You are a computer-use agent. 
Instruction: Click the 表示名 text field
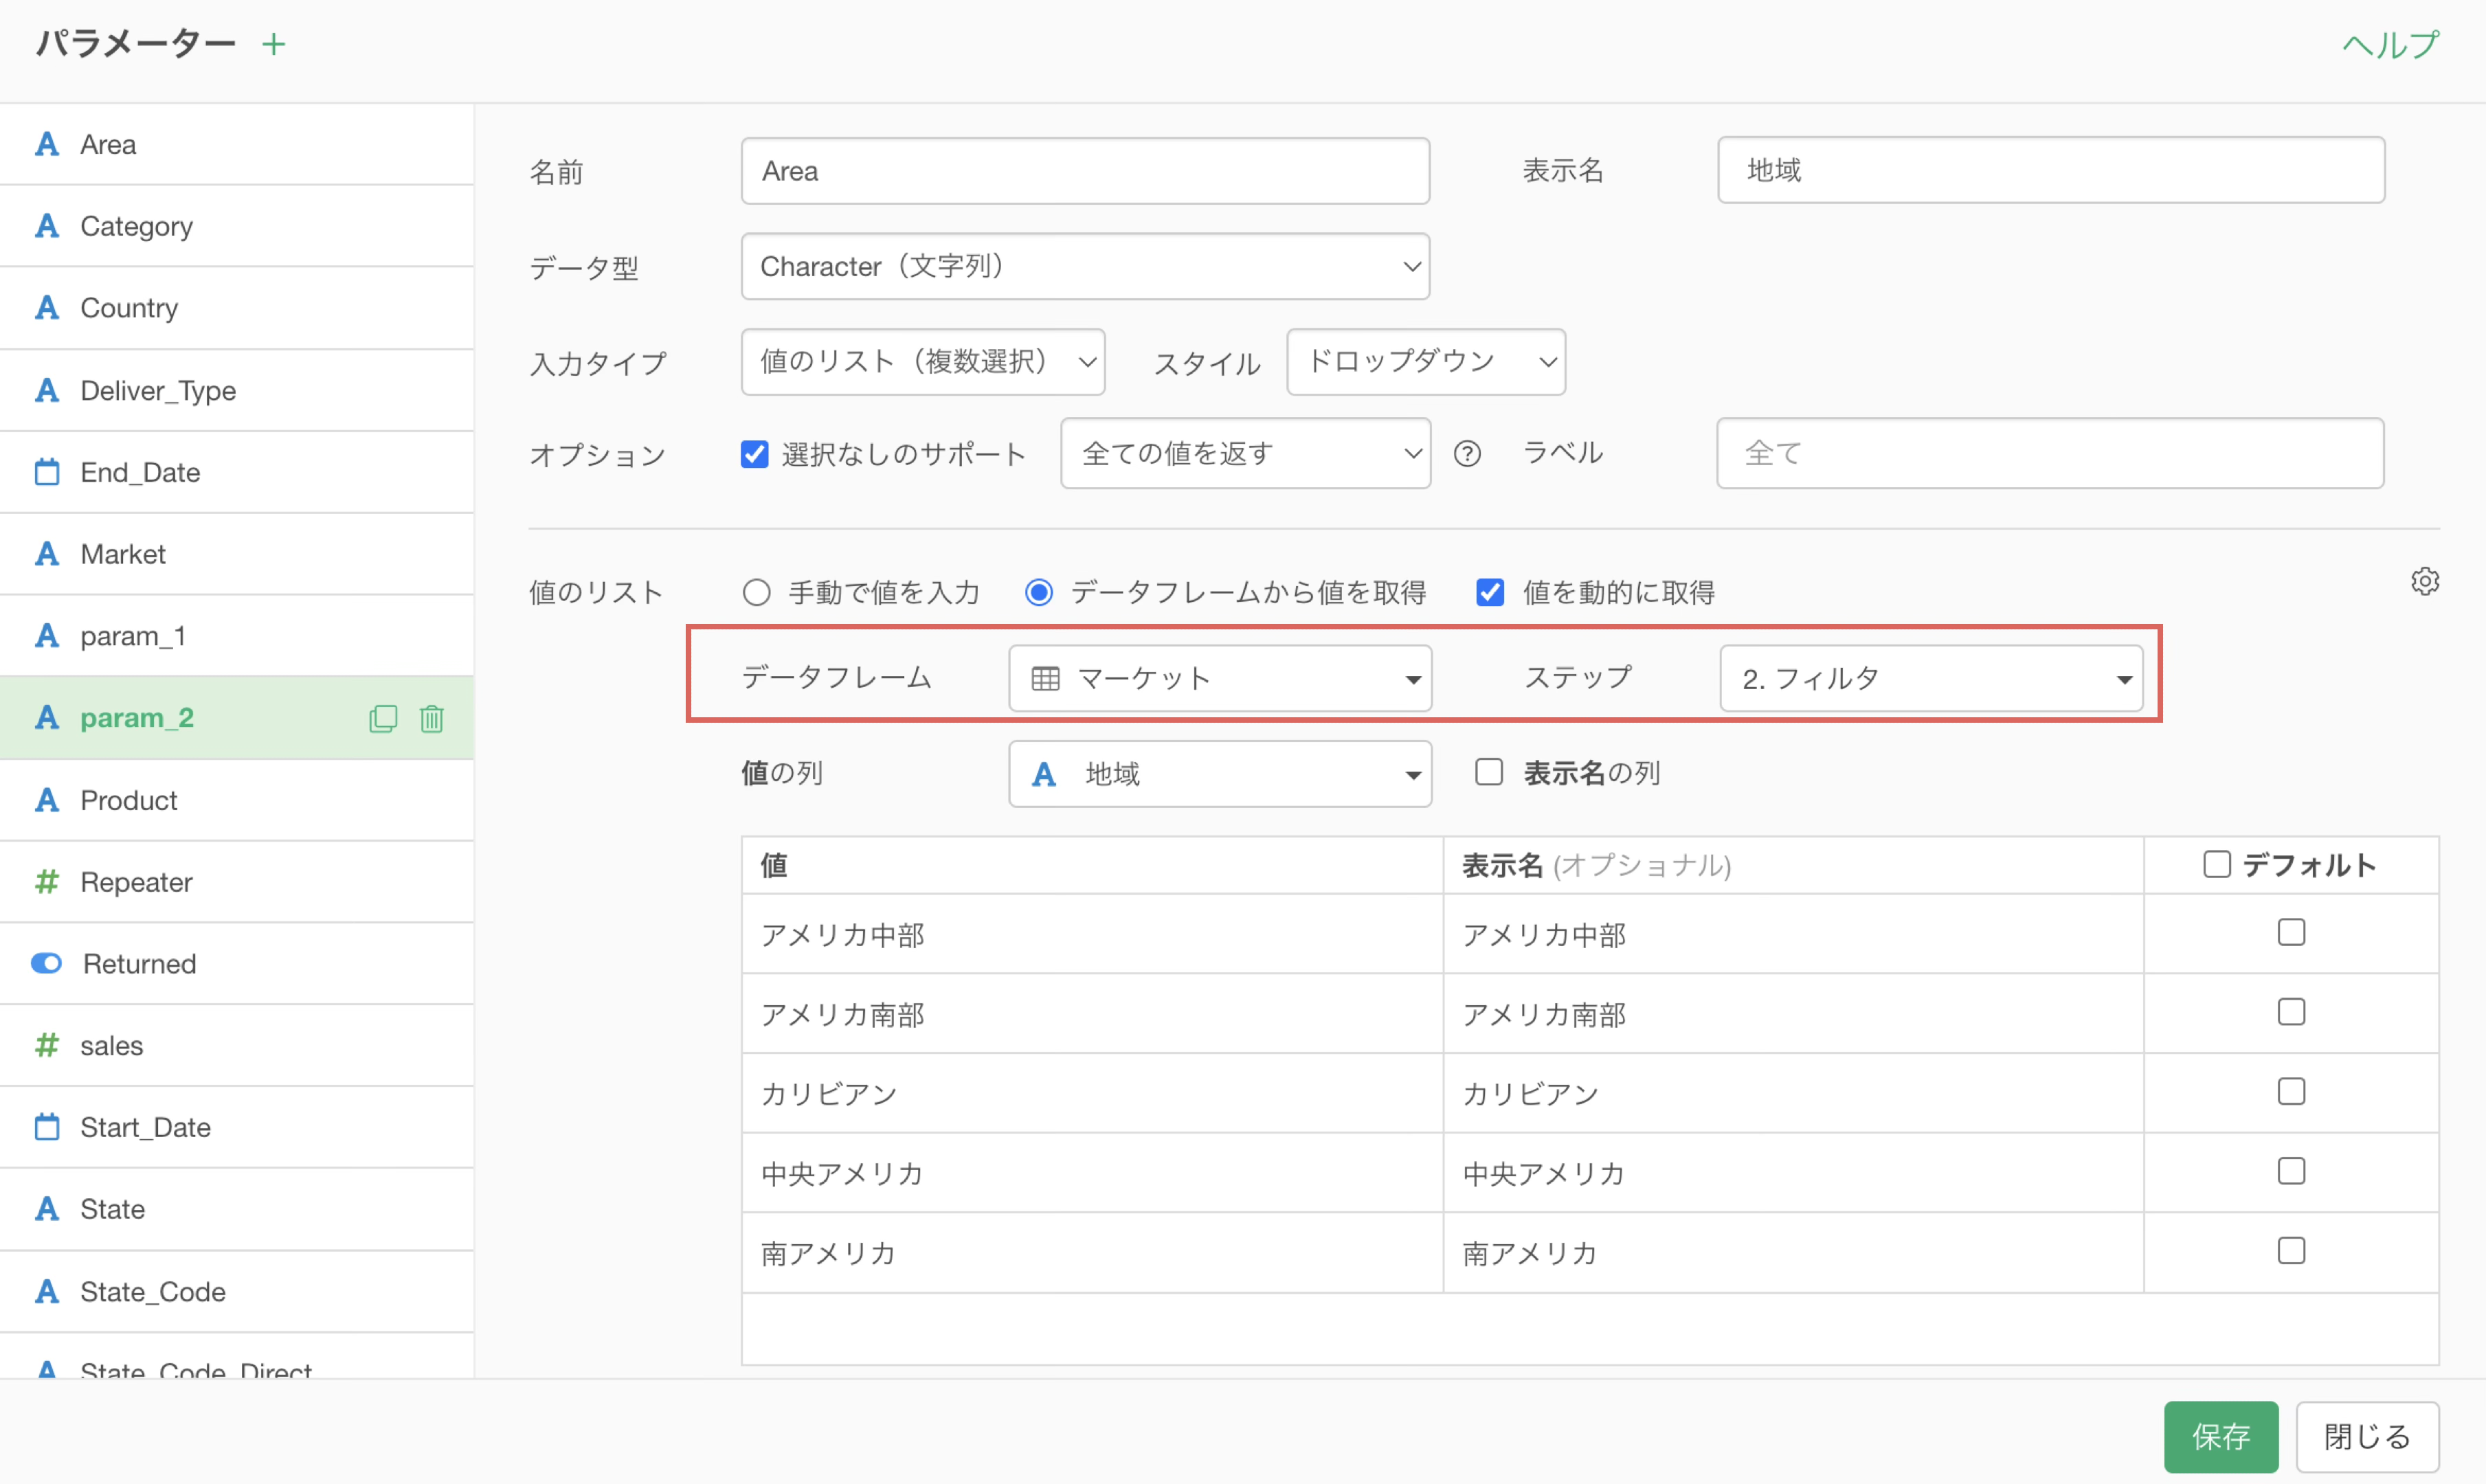pos(2050,171)
